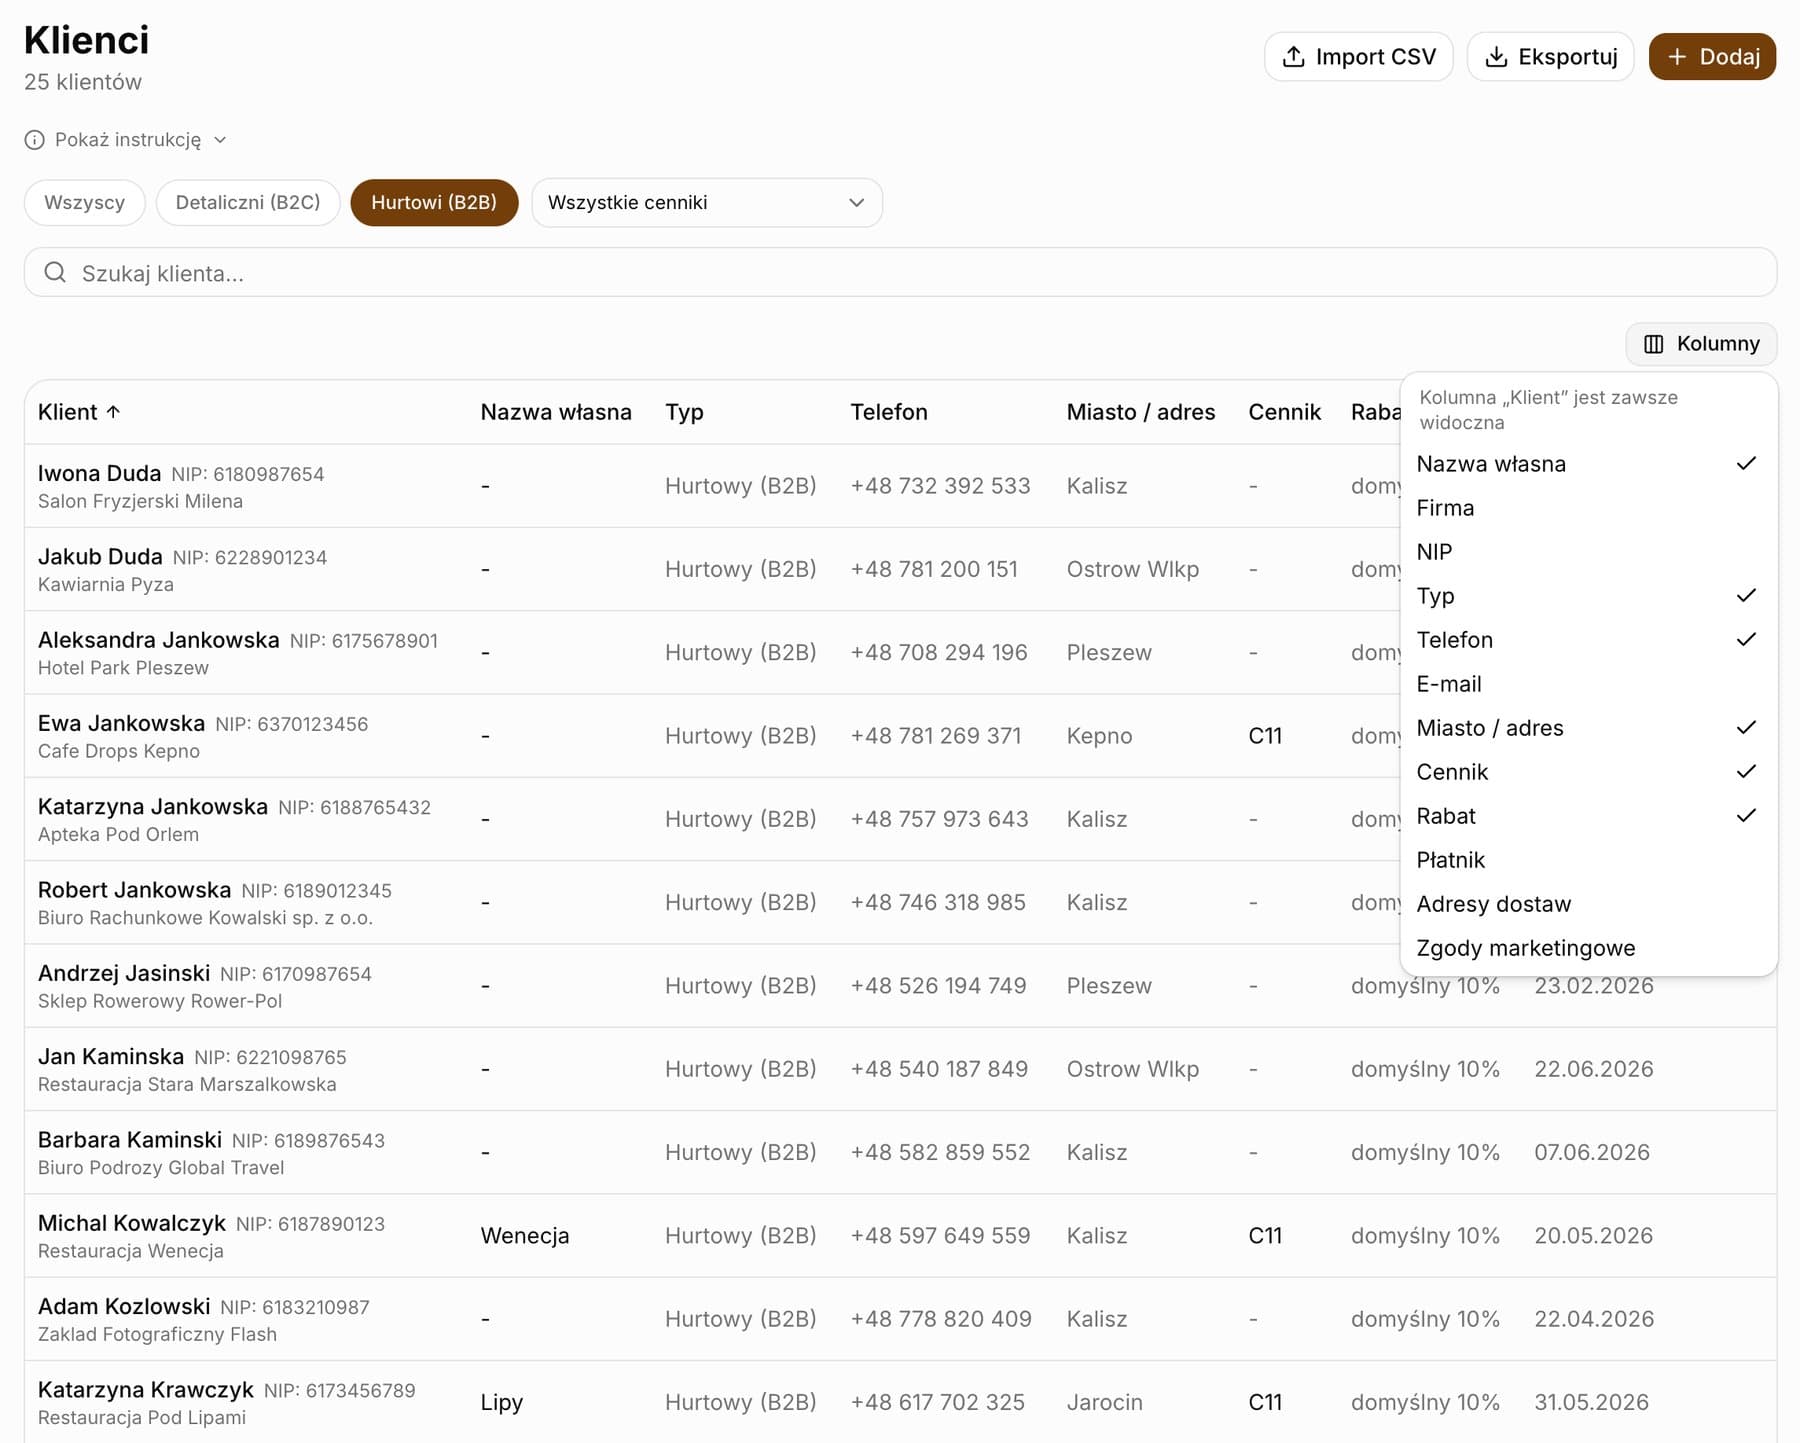Toggle the Telefon column off
Screen dimensions: 1800x1443
pos(1587,640)
